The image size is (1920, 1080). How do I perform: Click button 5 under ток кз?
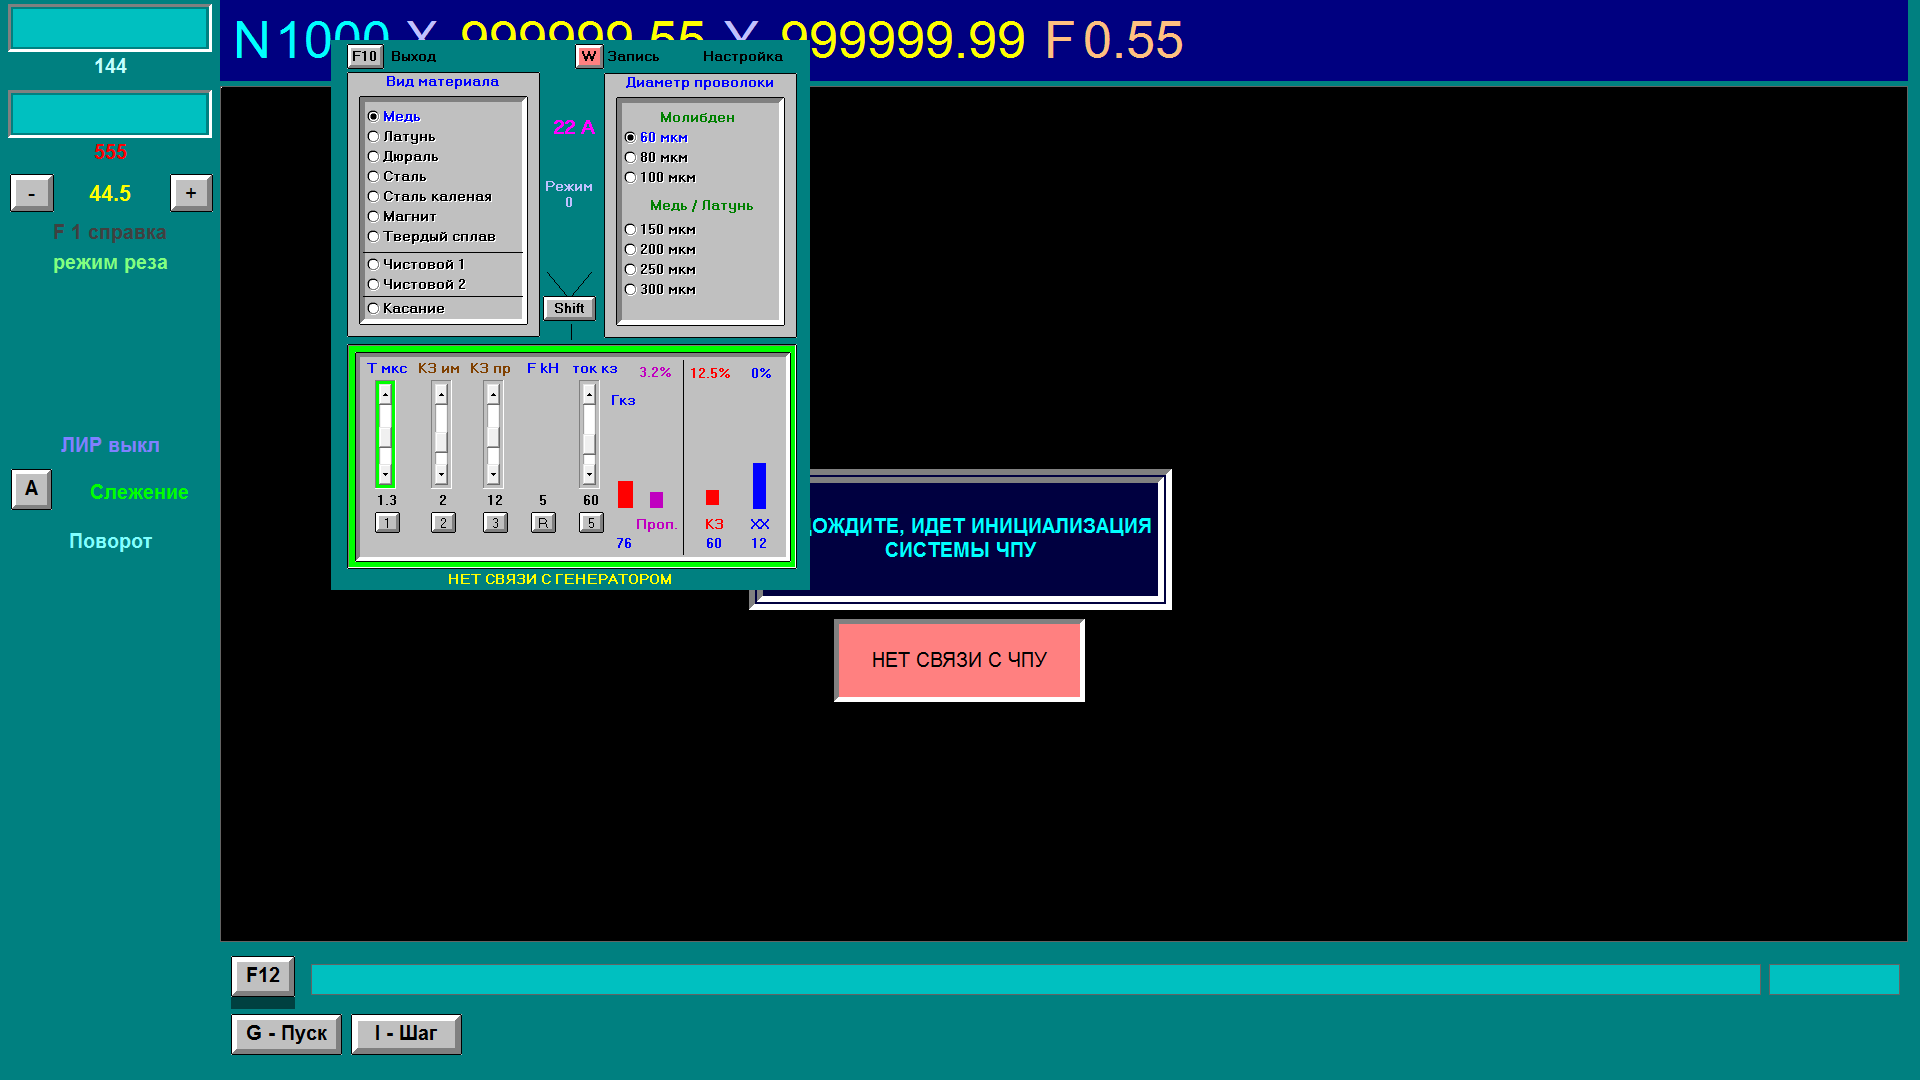coord(591,523)
